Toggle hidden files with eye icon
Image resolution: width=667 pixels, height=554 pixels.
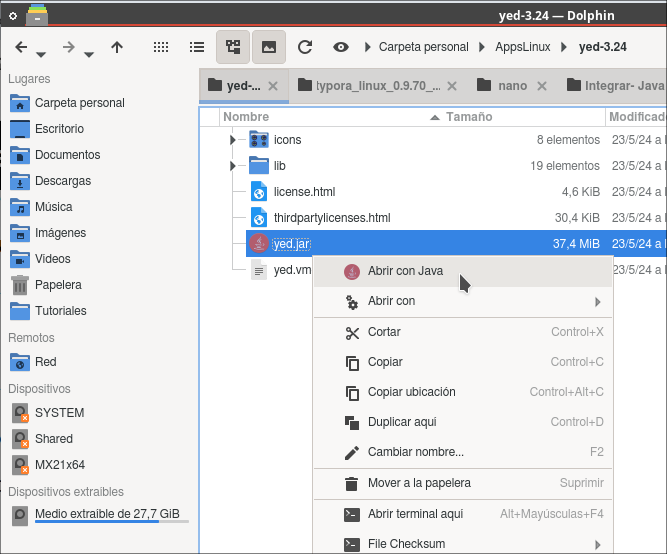(x=341, y=47)
